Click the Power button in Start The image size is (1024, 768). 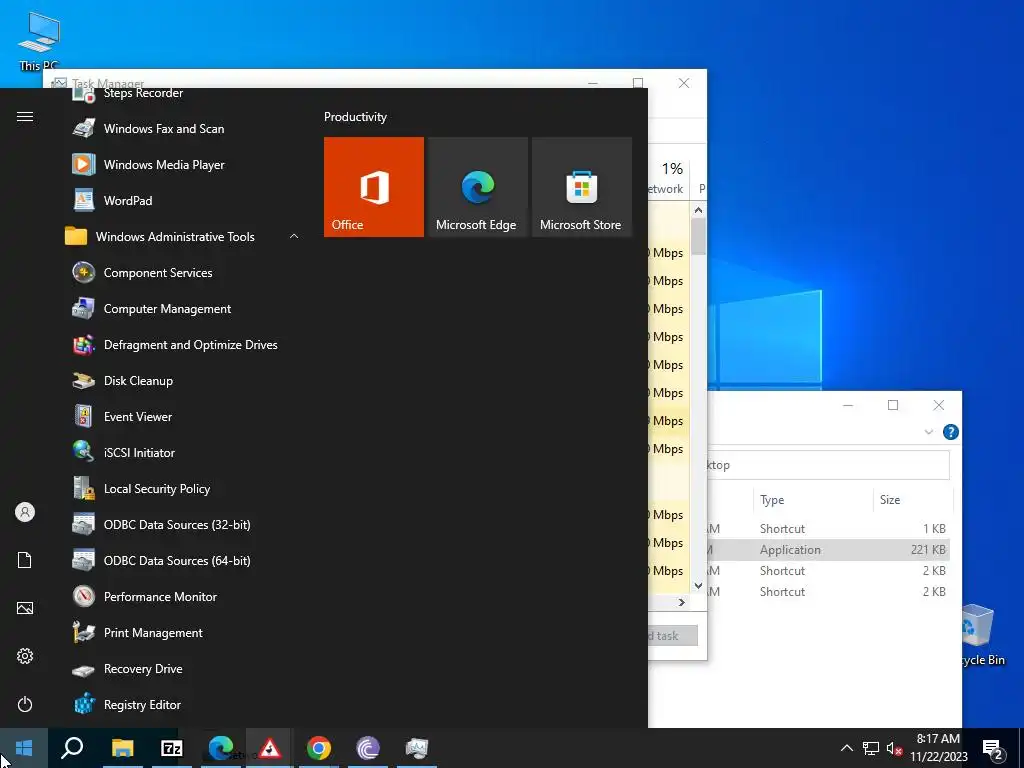click(25, 704)
